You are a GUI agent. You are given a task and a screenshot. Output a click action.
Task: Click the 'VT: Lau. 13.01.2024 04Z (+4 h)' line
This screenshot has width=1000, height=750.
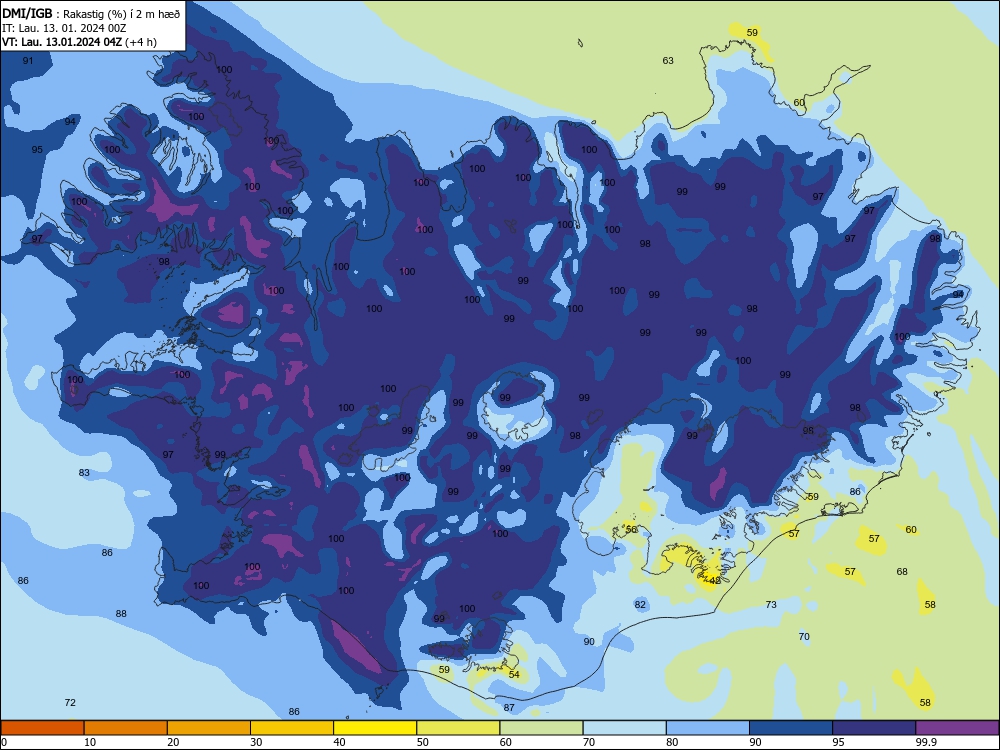click(x=79, y=42)
